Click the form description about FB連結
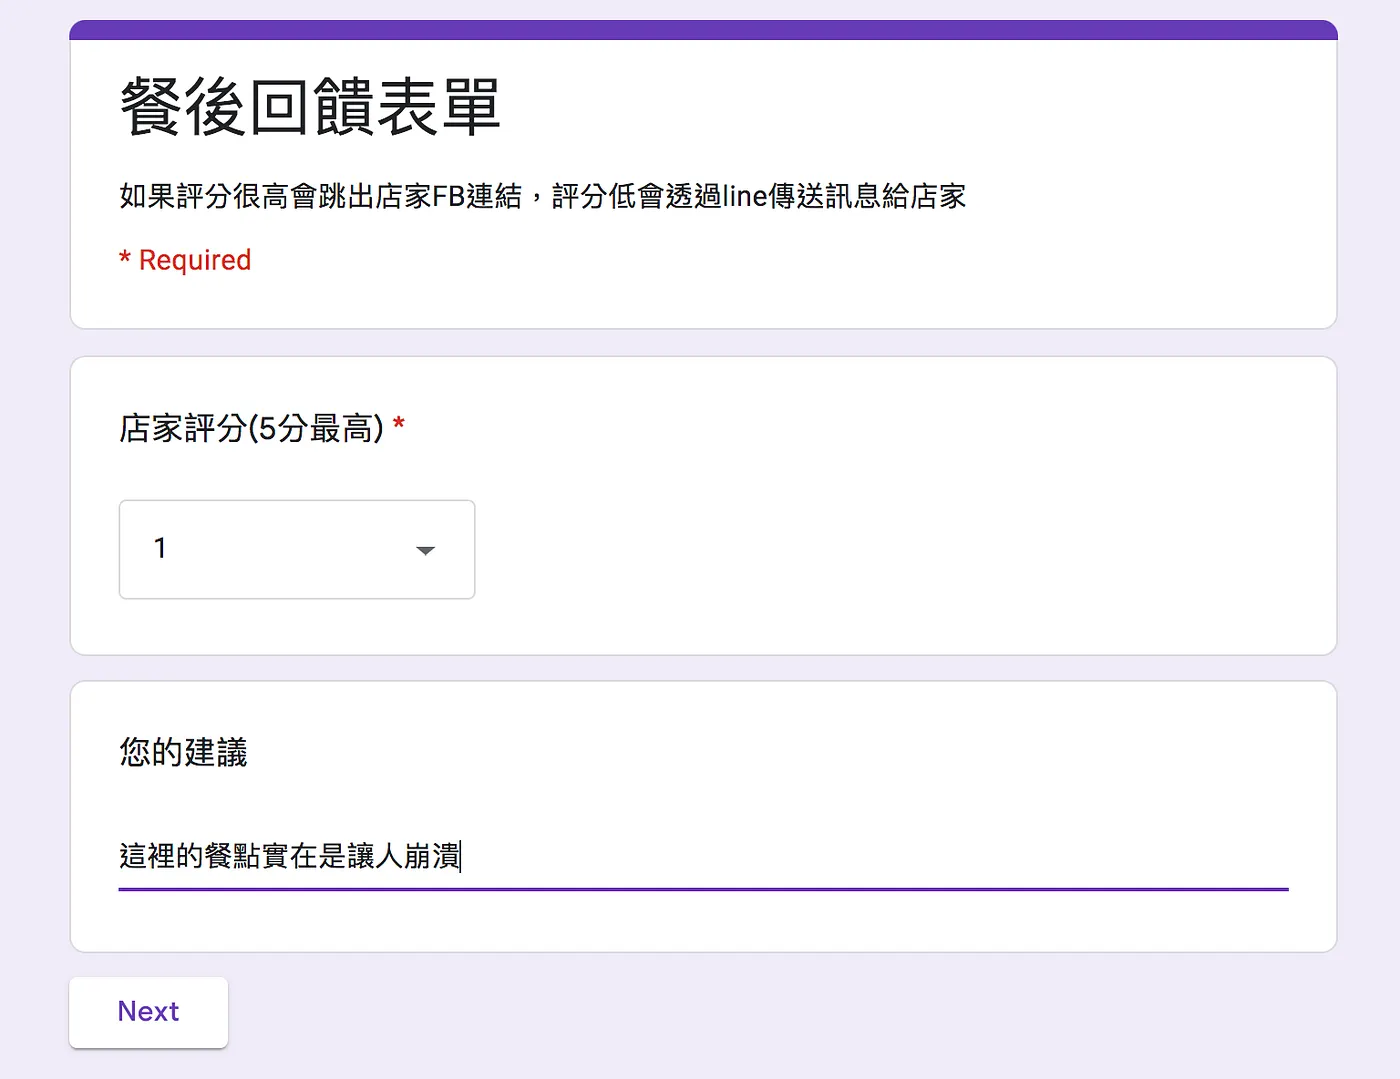 click(543, 196)
